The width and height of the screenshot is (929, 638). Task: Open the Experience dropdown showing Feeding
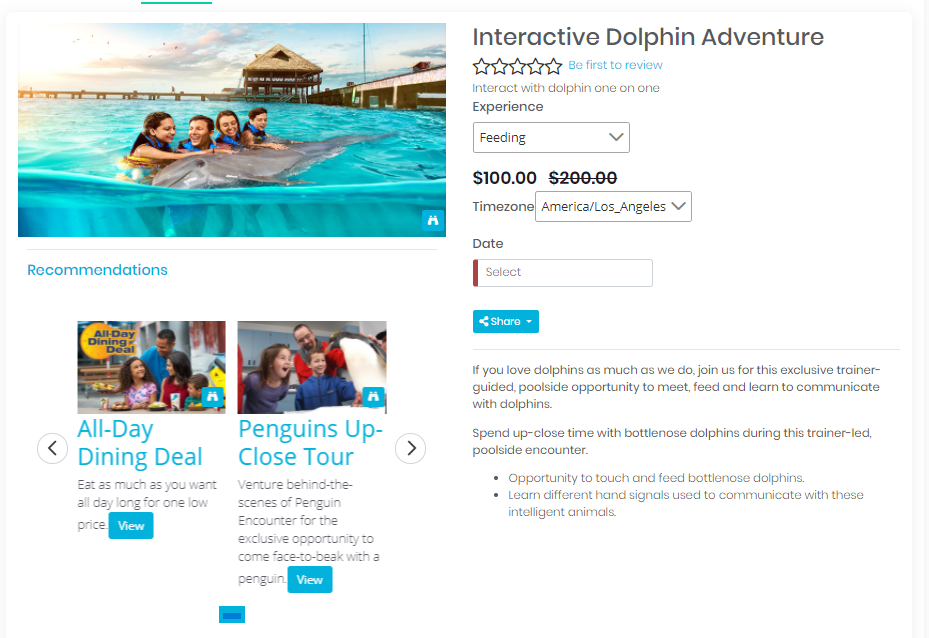(x=551, y=137)
